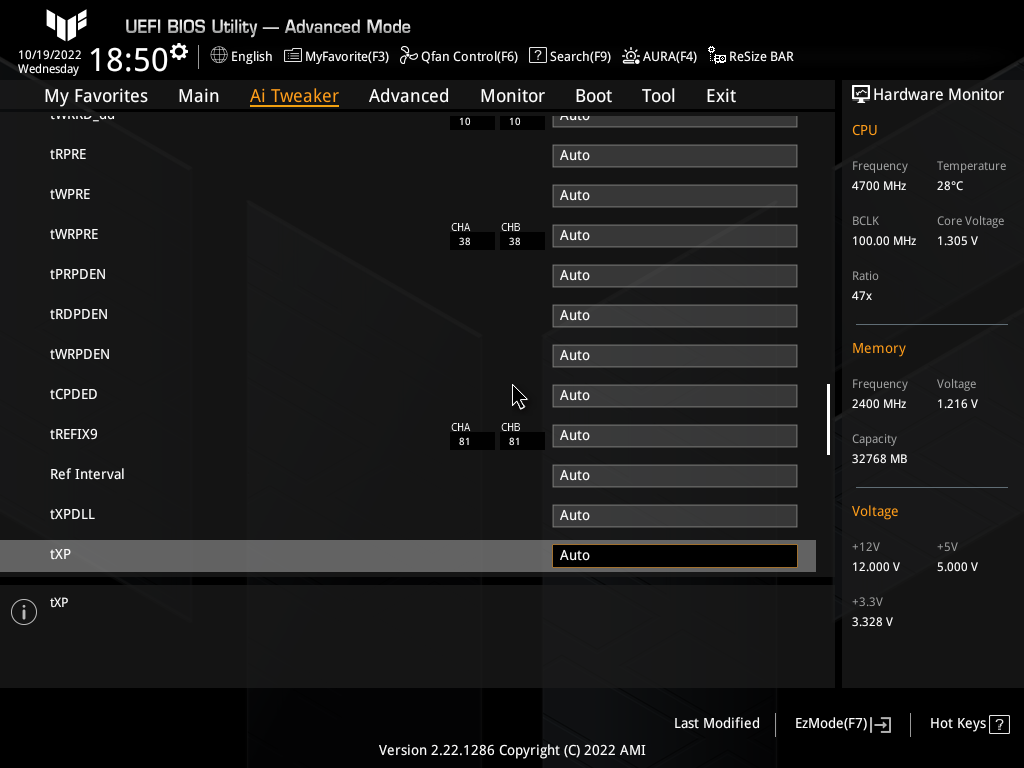Open the tXP value dropdown
1024x768 pixels.
[x=674, y=554]
